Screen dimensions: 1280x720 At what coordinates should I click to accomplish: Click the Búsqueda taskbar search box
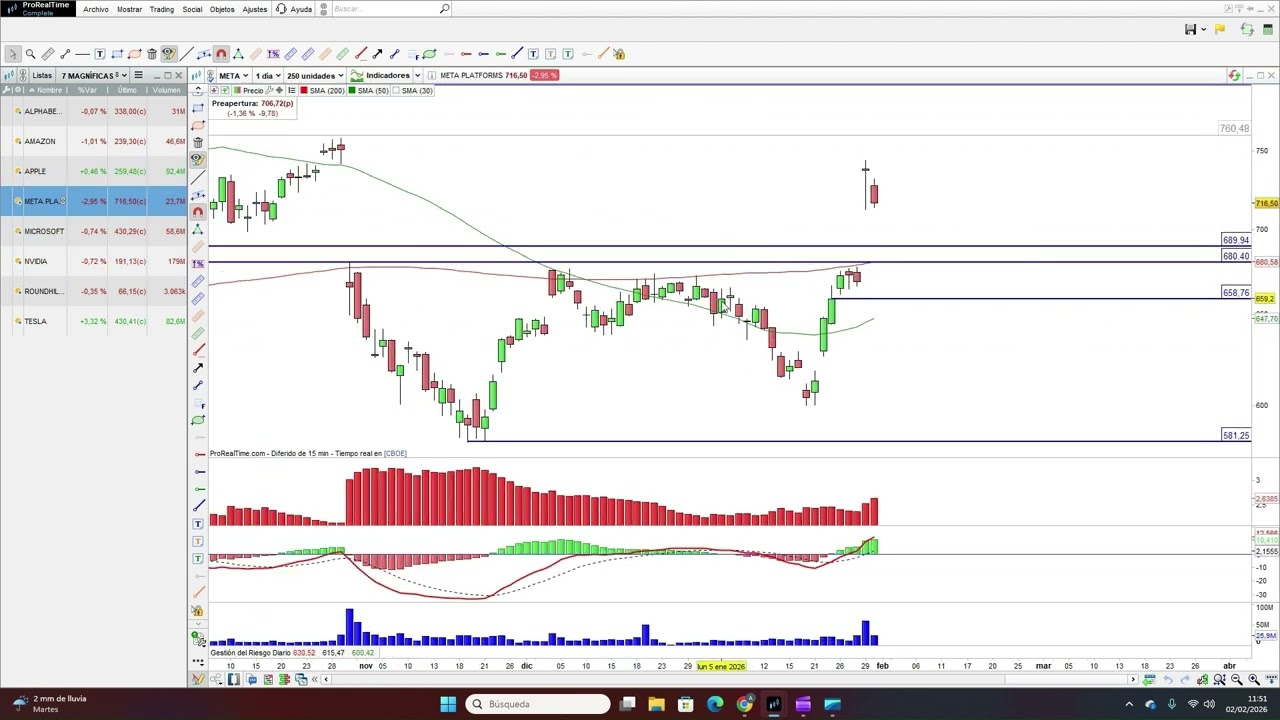point(539,704)
